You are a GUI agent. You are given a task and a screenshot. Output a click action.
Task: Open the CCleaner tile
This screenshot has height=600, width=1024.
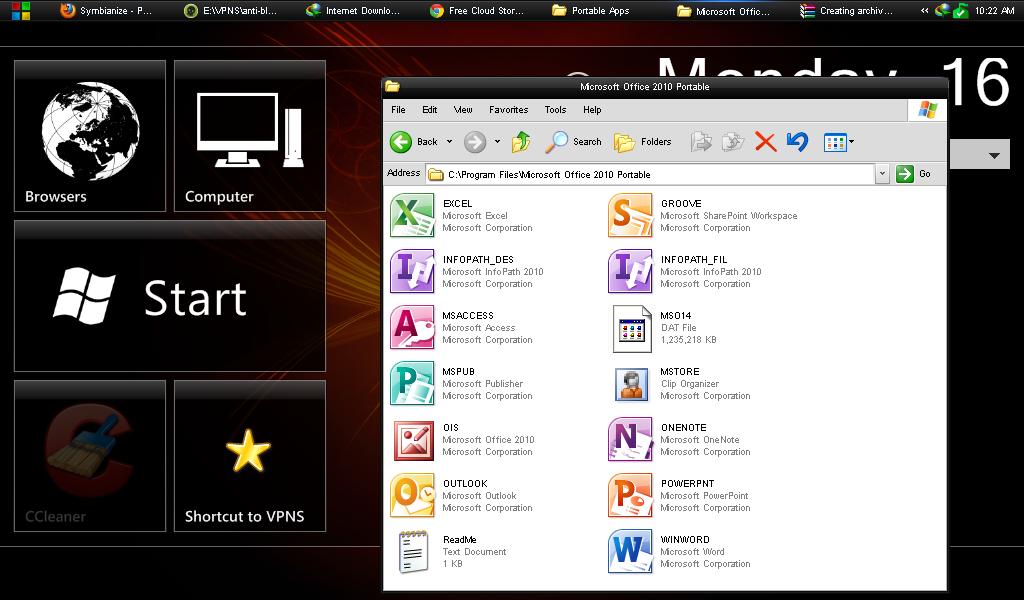tap(90, 456)
